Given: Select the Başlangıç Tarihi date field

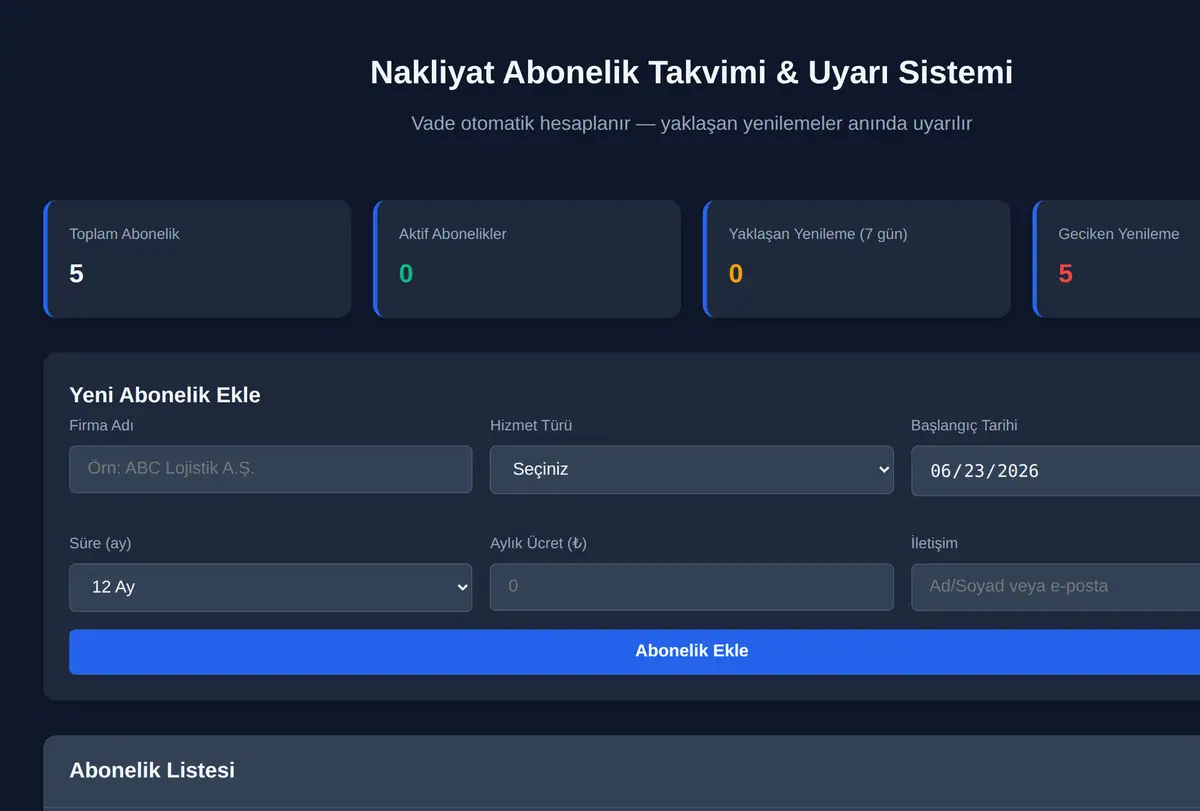Looking at the screenshot, I should [x=1055, y=470].
